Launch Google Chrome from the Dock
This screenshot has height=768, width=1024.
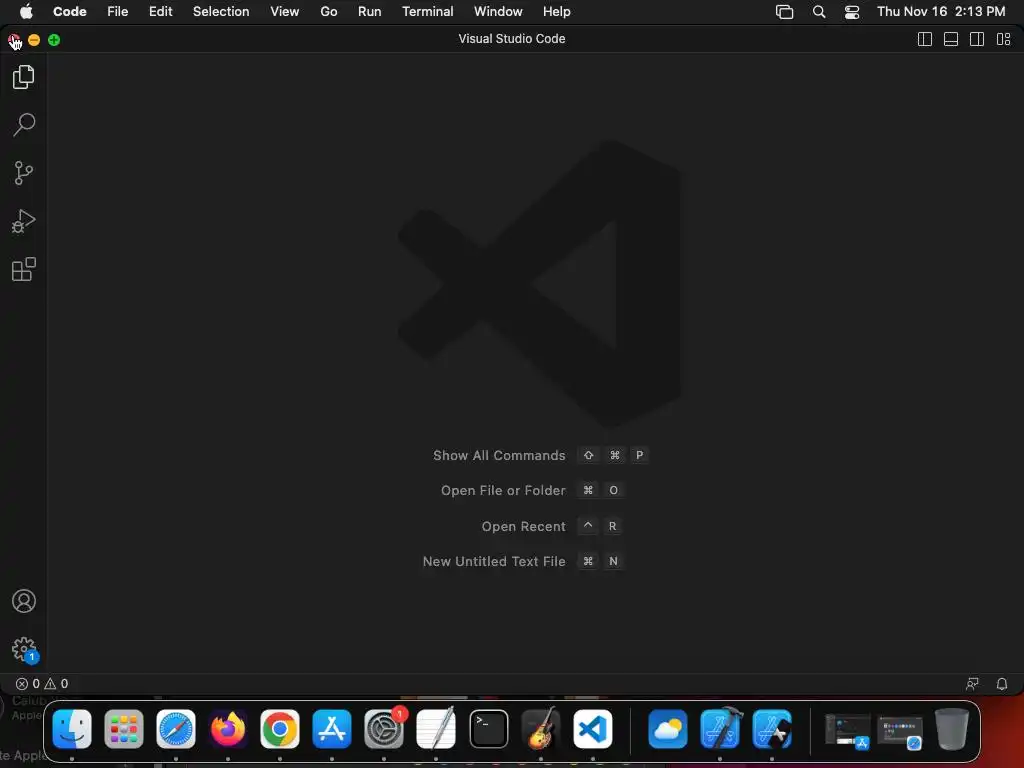(280, 729)
